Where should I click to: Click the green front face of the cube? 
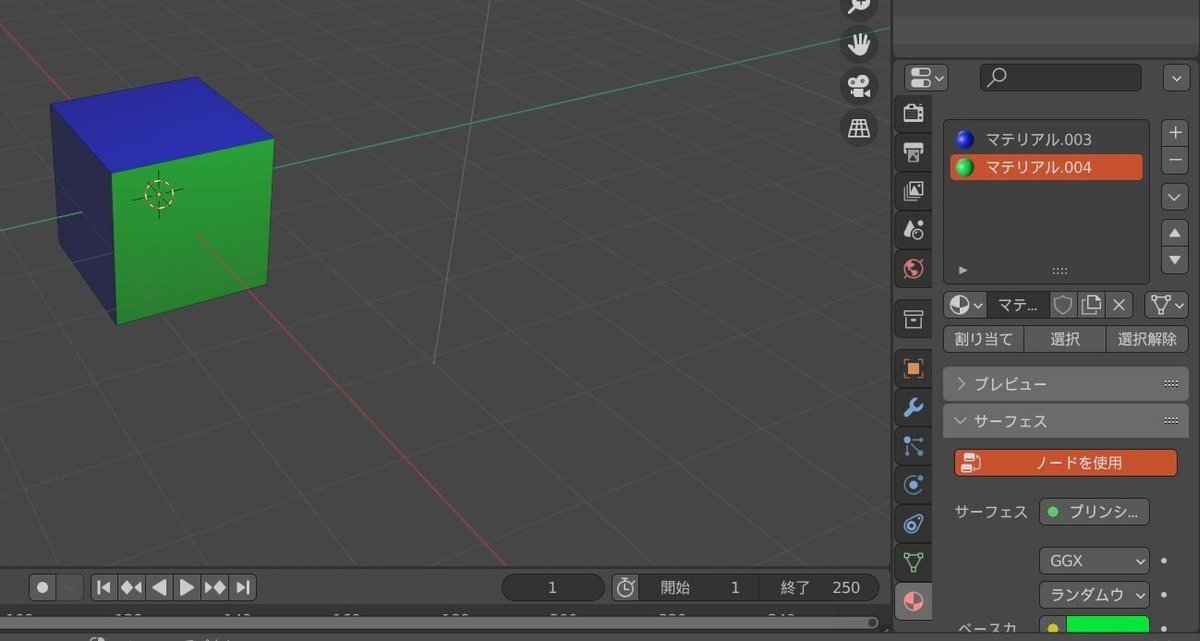click(195, 232)
